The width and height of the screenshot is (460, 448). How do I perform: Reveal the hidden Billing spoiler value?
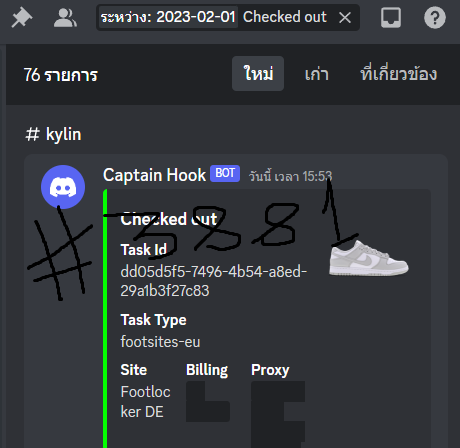tap(208, 401)
